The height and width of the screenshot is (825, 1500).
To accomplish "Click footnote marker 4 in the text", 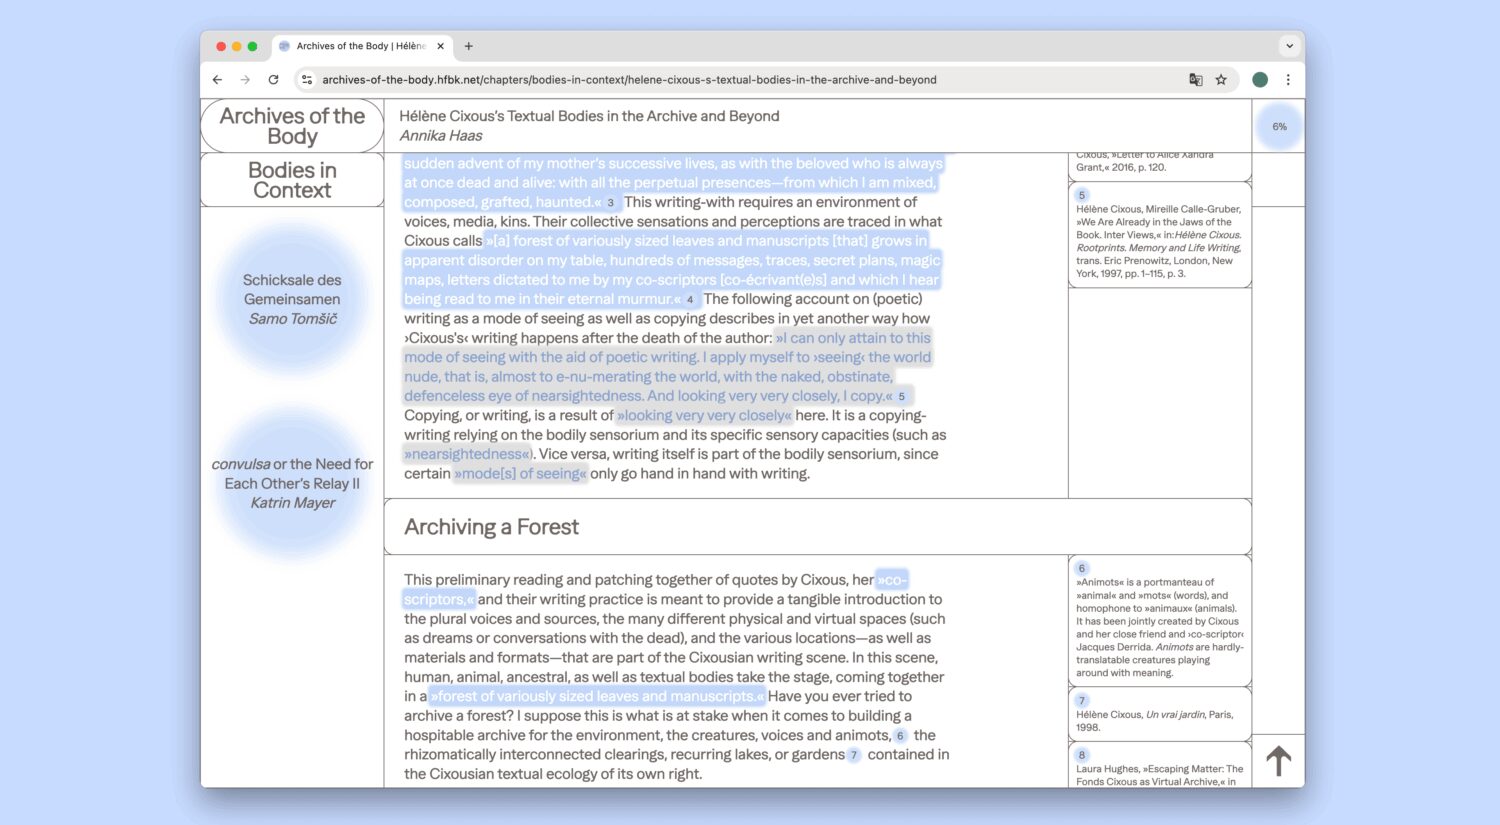I will click(690, 300).
